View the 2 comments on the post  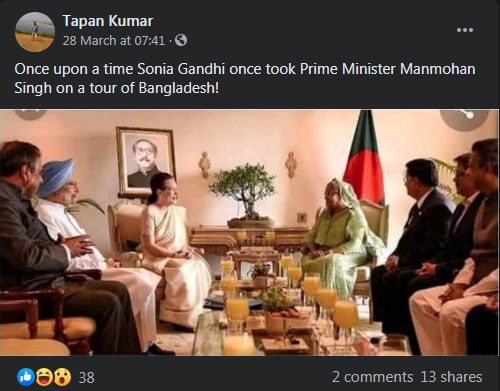pos(372,377)
